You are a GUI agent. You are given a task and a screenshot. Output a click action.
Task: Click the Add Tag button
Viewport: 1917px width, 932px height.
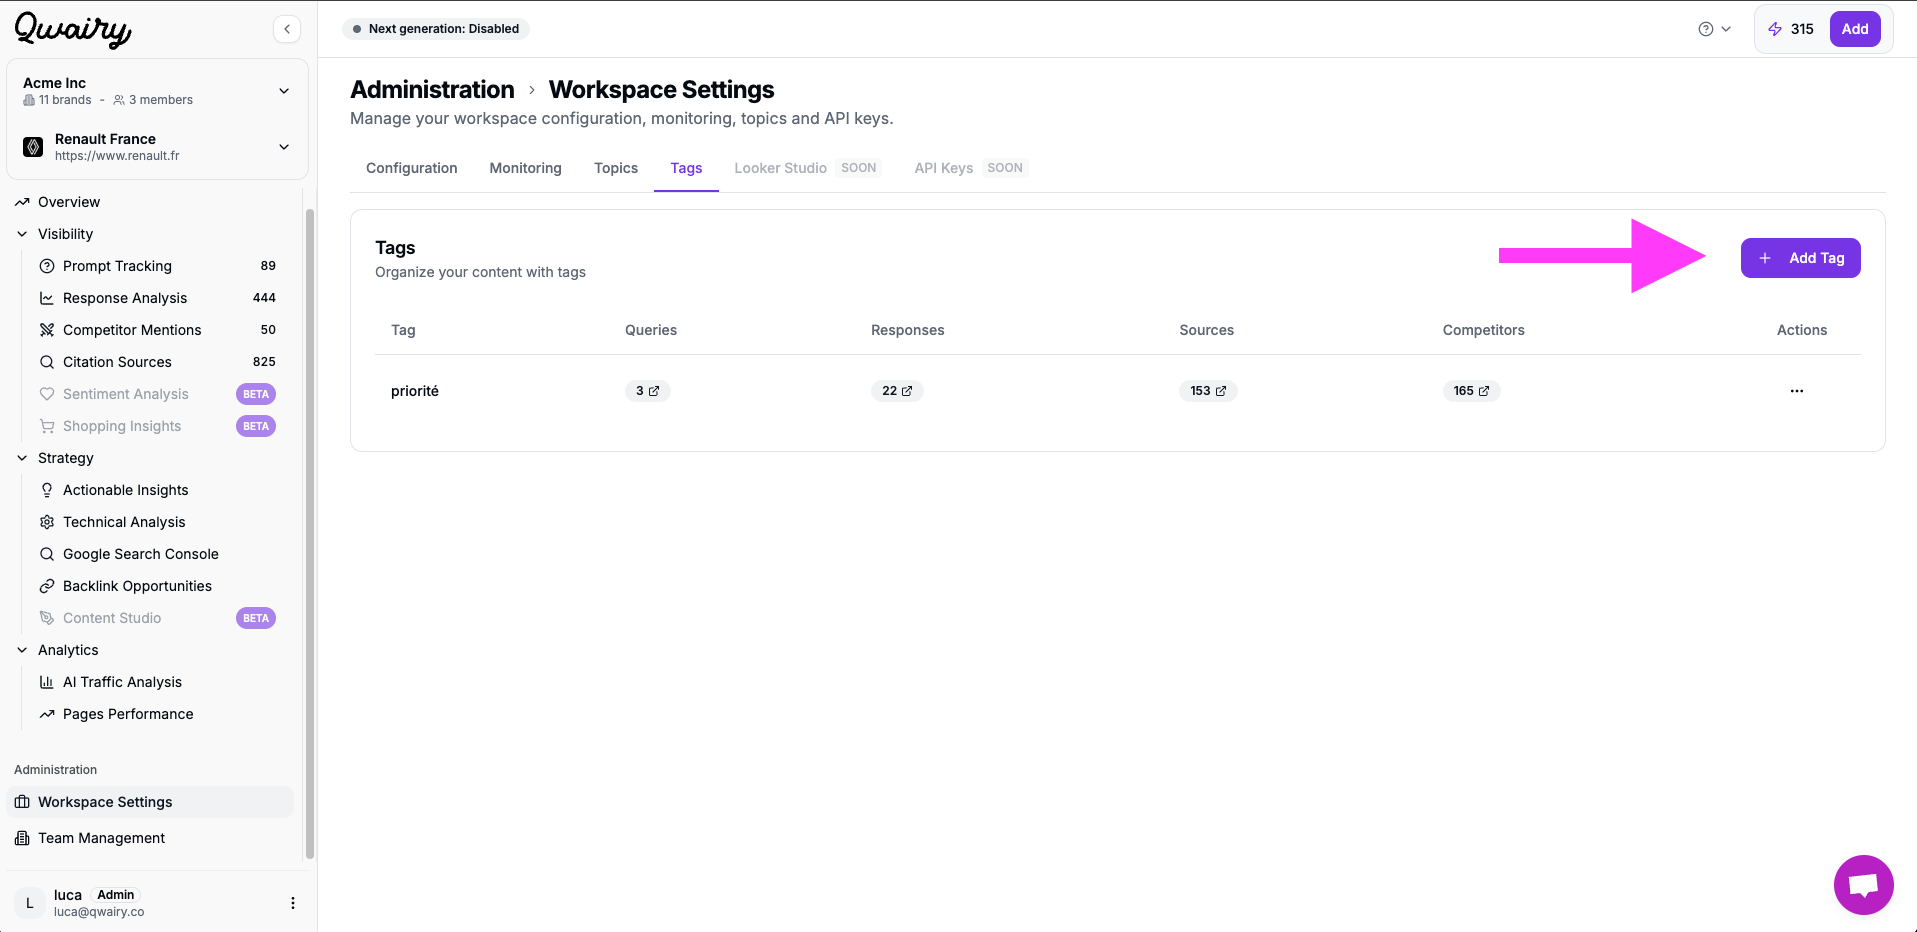(x=1800, y=258)
